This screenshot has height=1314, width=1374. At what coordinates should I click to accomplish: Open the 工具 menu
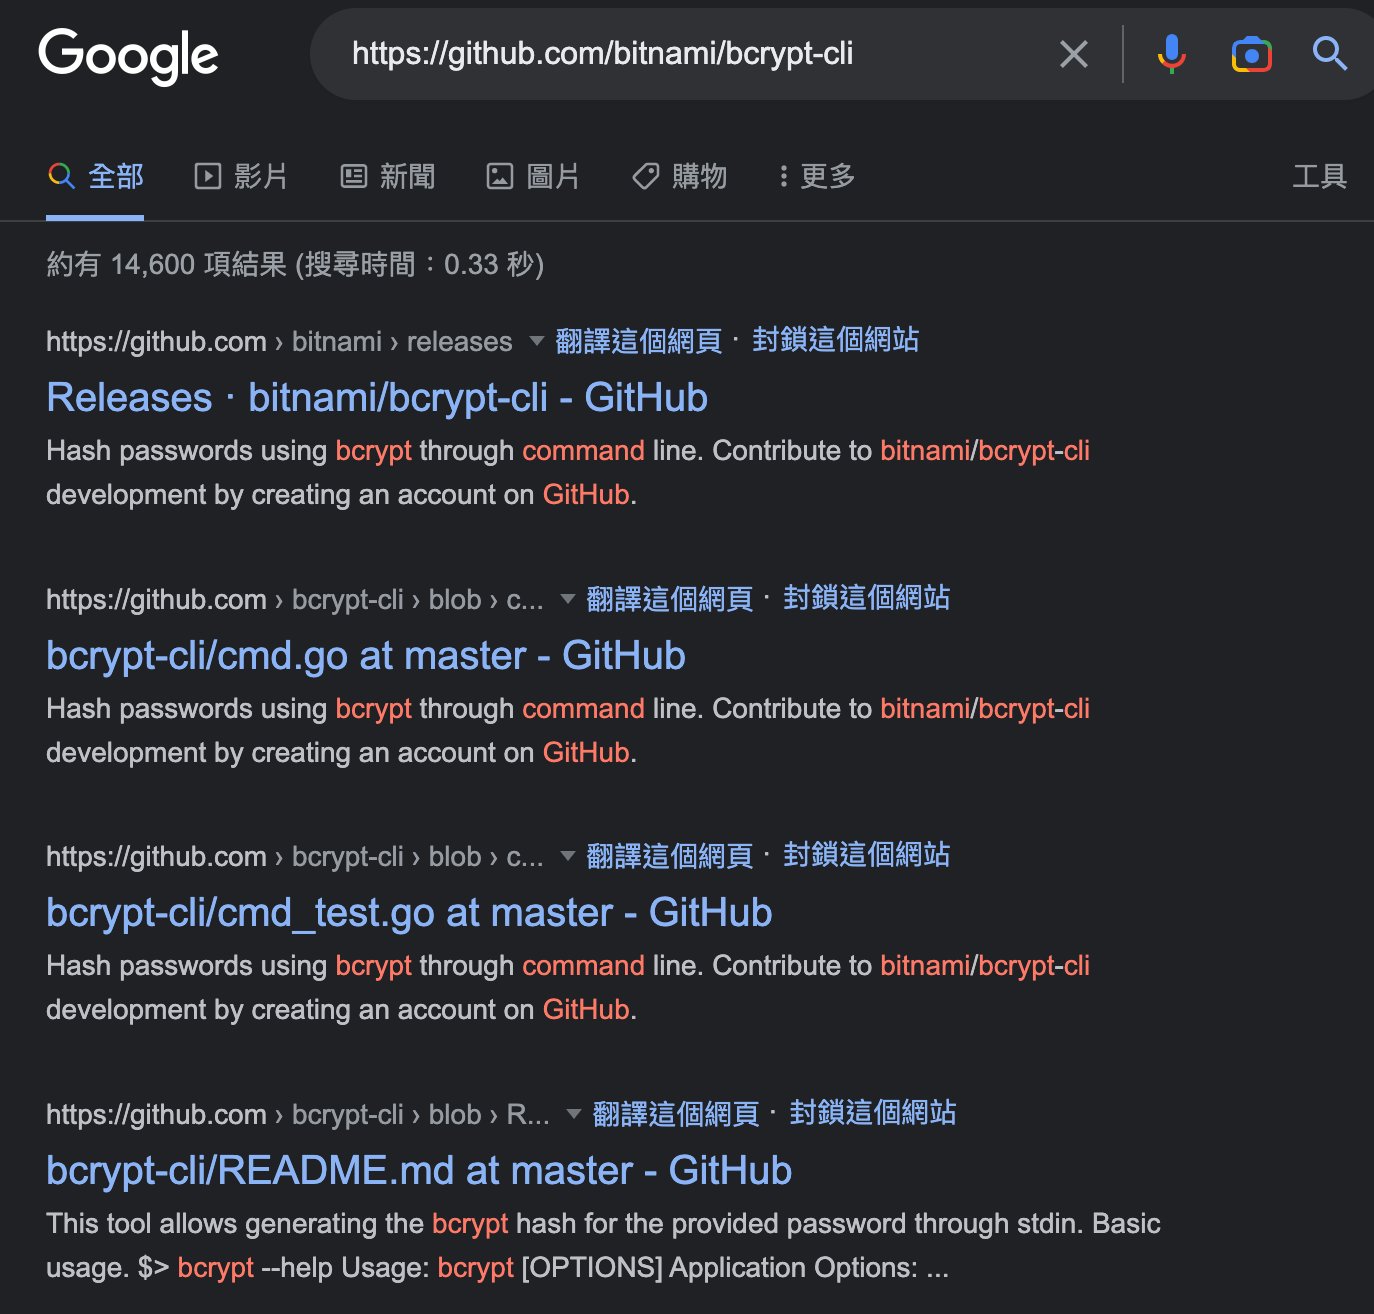[1319, 176]
